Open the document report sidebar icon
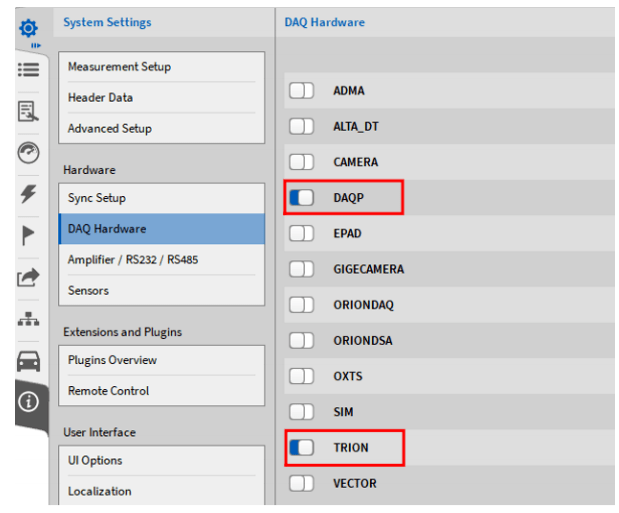Image resolution: width=619 pixels, height=513 pixels. click(29, 111)
